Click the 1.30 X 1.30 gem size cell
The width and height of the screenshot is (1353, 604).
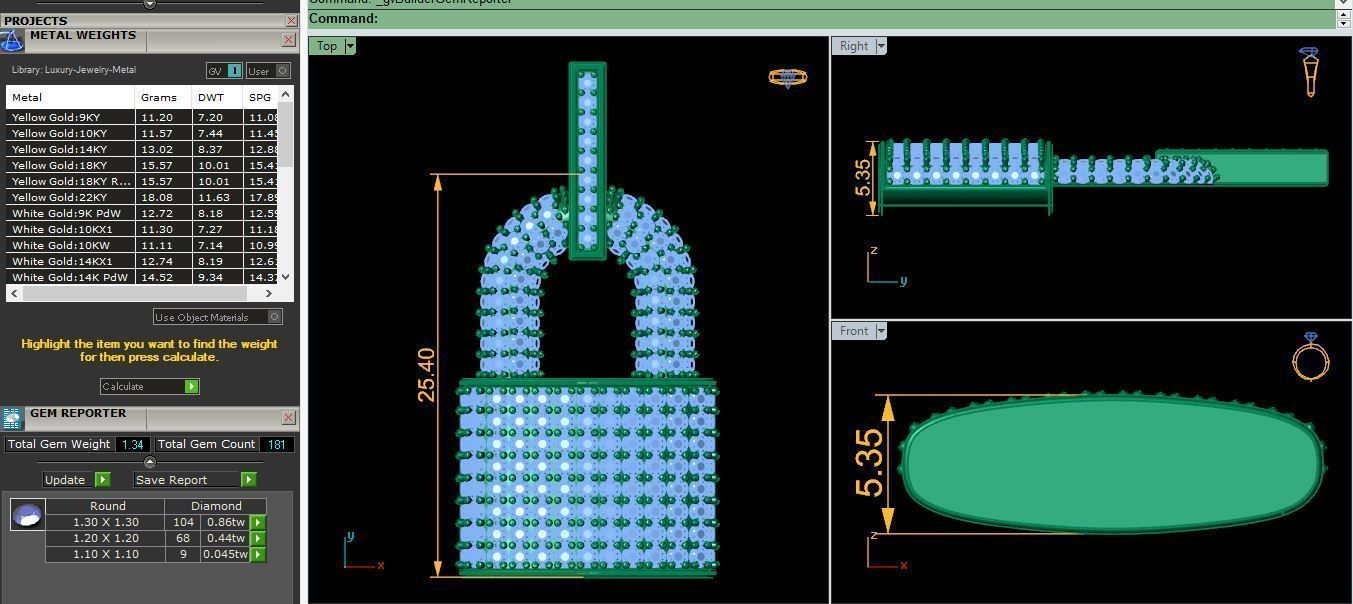click(x=106, y=522)
